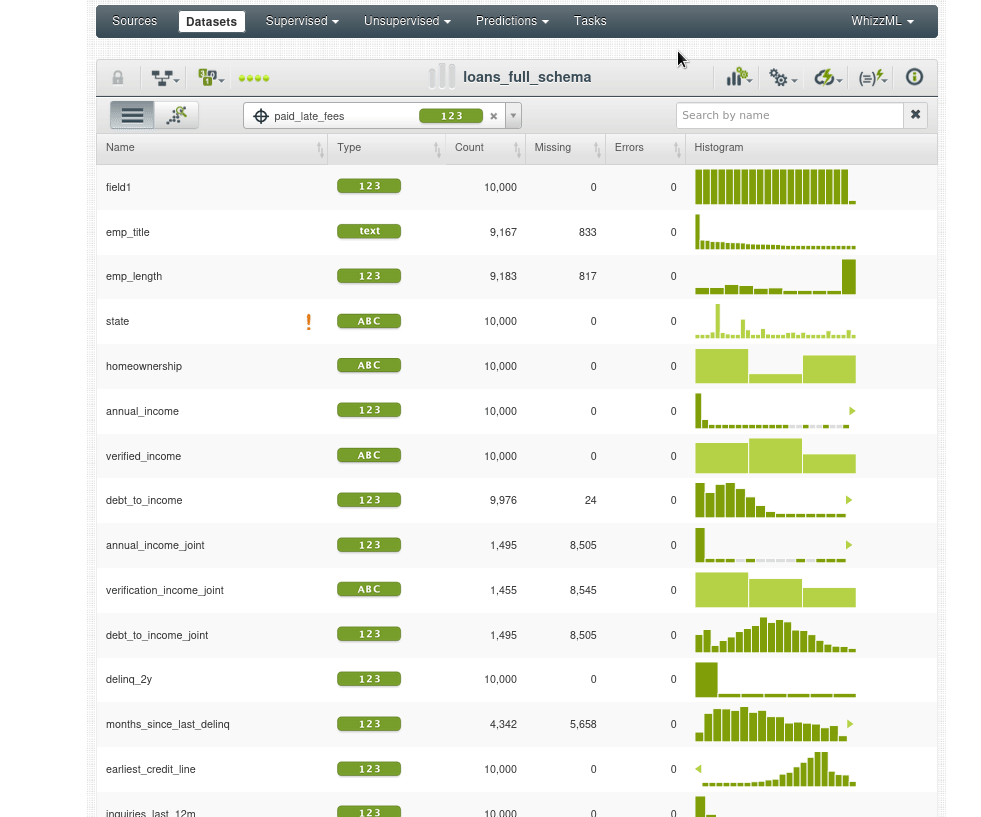Click the Search by name field
Viewport: 981px width, 817px height.
point(788,115)
